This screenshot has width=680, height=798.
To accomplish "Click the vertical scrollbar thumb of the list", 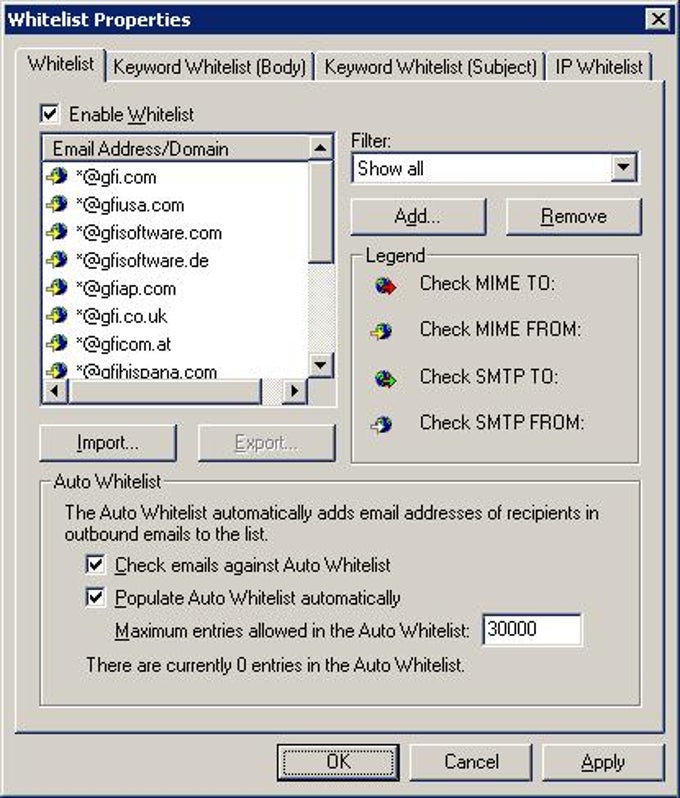I will [x=321, y=212].
